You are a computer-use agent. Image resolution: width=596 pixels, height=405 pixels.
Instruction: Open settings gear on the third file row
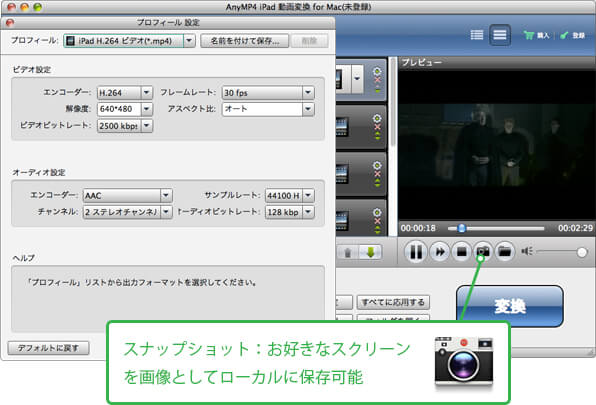[377, 165]
